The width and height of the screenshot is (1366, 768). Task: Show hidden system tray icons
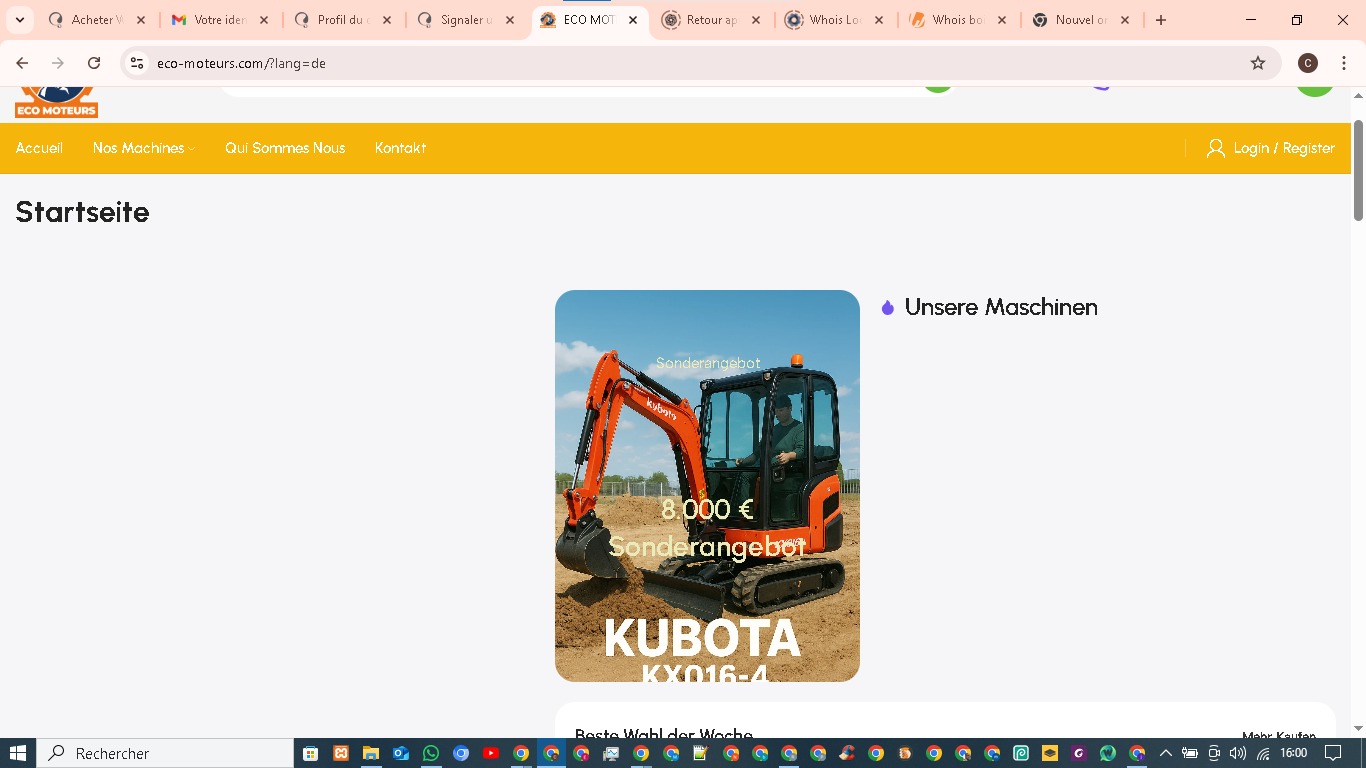[x=1165, y=753]
